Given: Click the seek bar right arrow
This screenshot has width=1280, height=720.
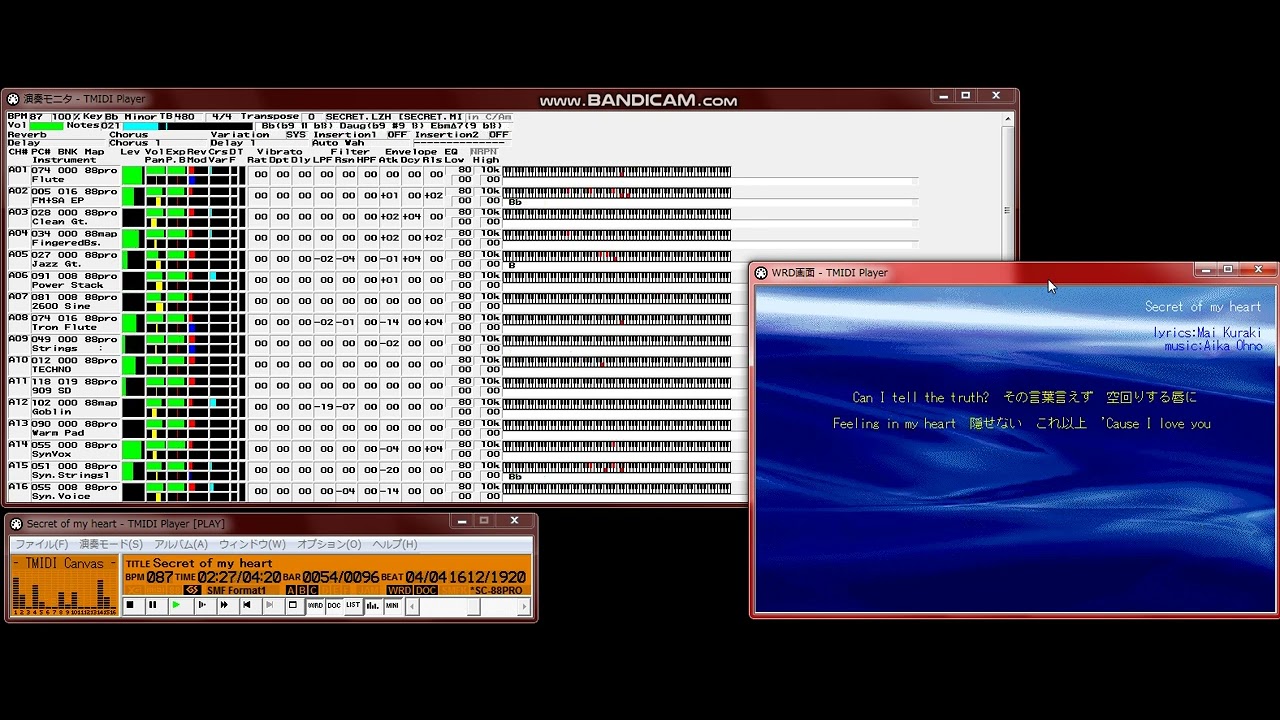Looking at the screenshot, I should 524,606.
